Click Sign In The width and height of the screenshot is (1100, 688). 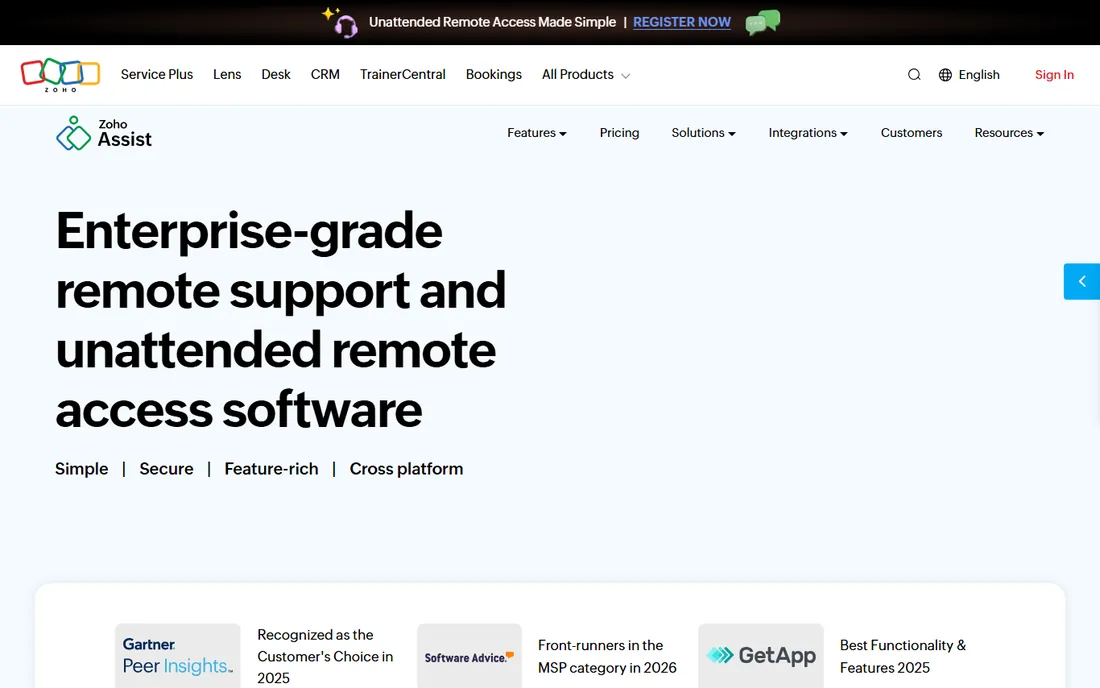[1054, 74]
